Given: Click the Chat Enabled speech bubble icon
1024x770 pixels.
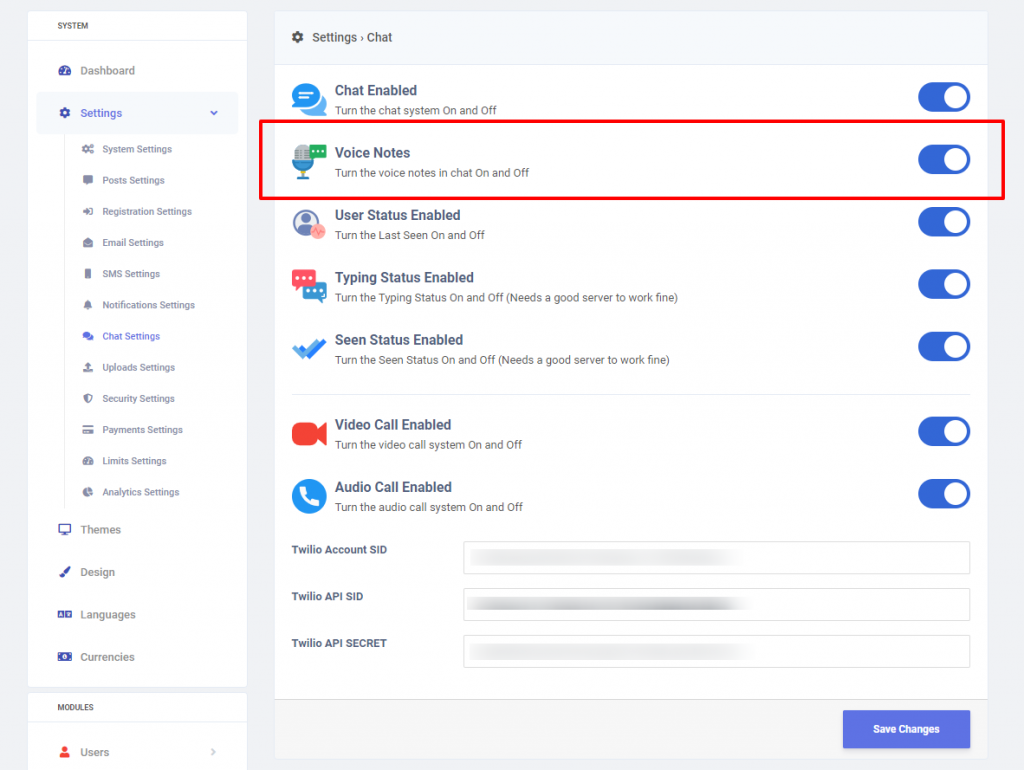Looking at the screenshot, I should (309, 99).
